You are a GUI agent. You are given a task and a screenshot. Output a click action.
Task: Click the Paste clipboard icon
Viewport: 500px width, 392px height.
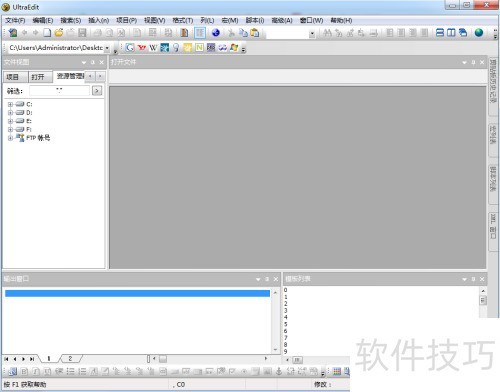(255, 33)
